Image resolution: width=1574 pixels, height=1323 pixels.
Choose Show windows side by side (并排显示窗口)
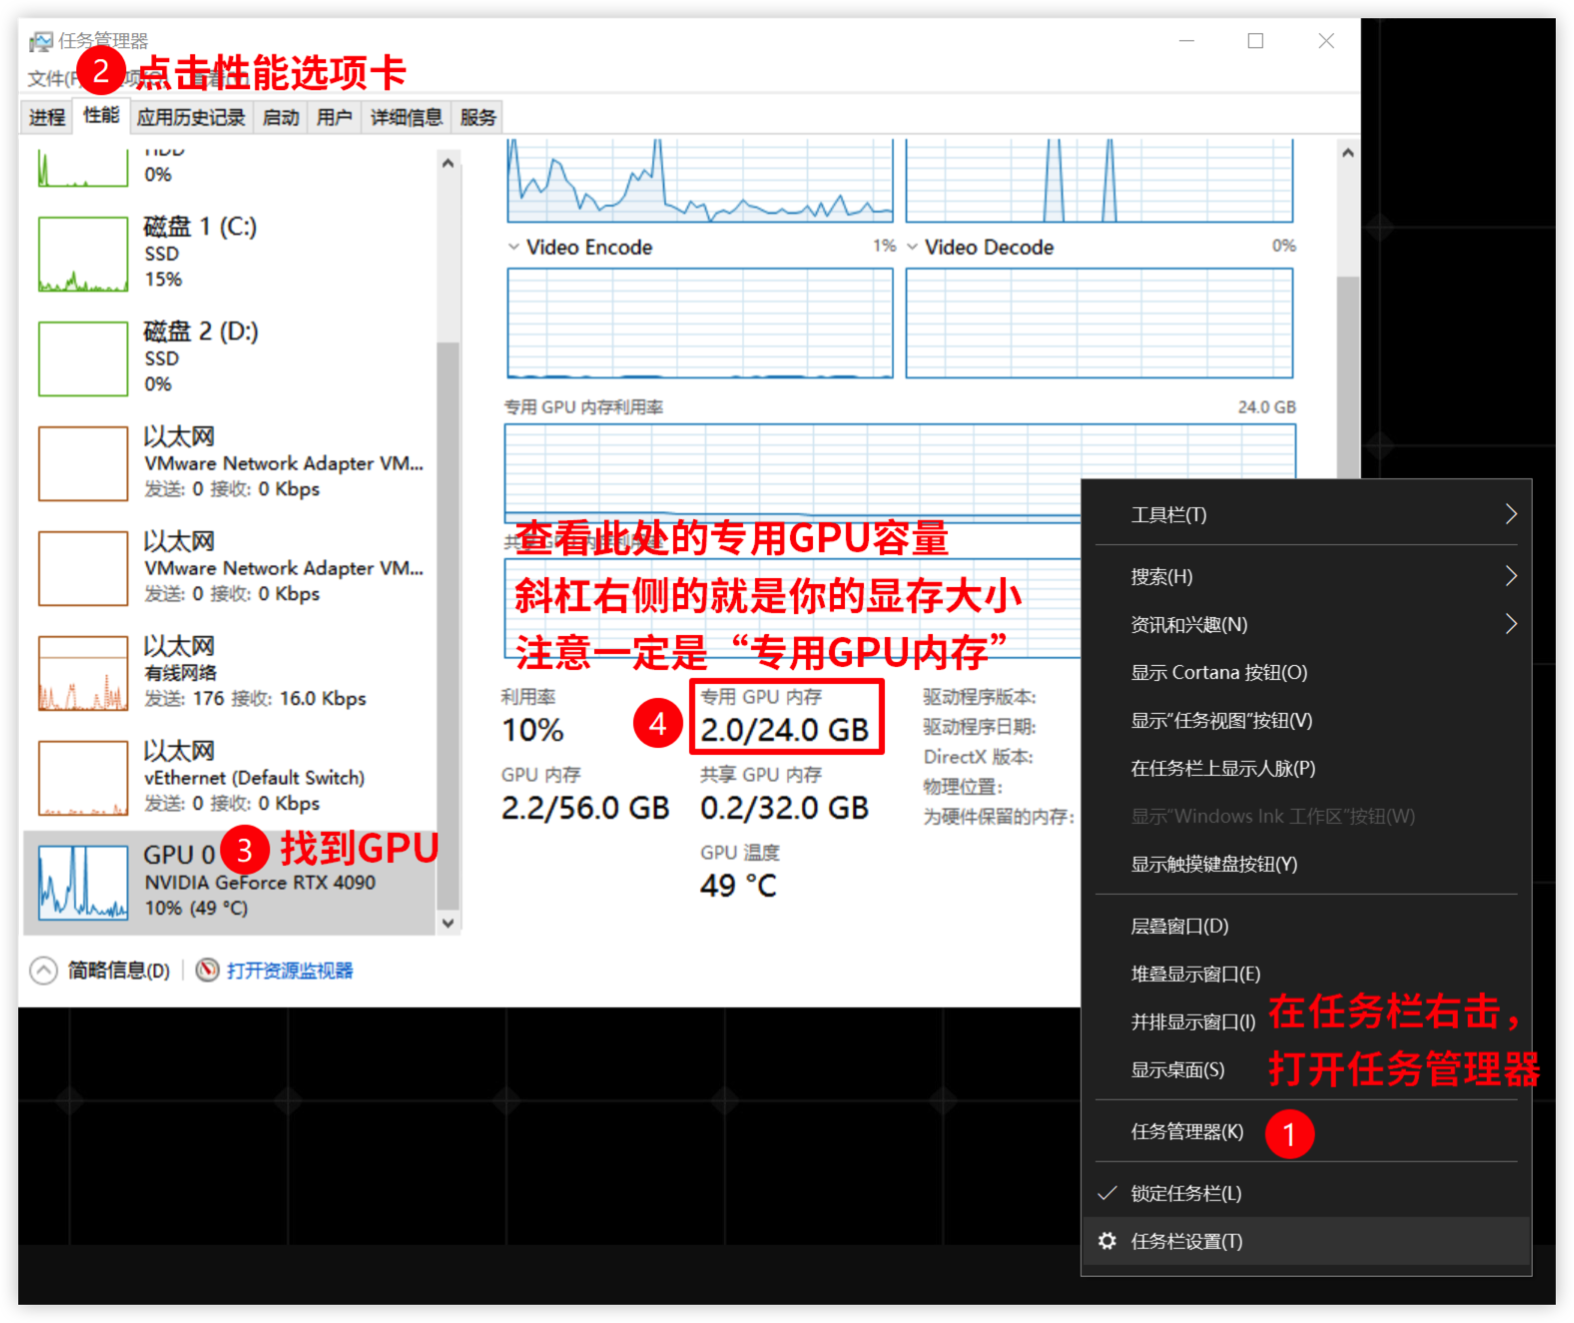coord(1306,1022)
